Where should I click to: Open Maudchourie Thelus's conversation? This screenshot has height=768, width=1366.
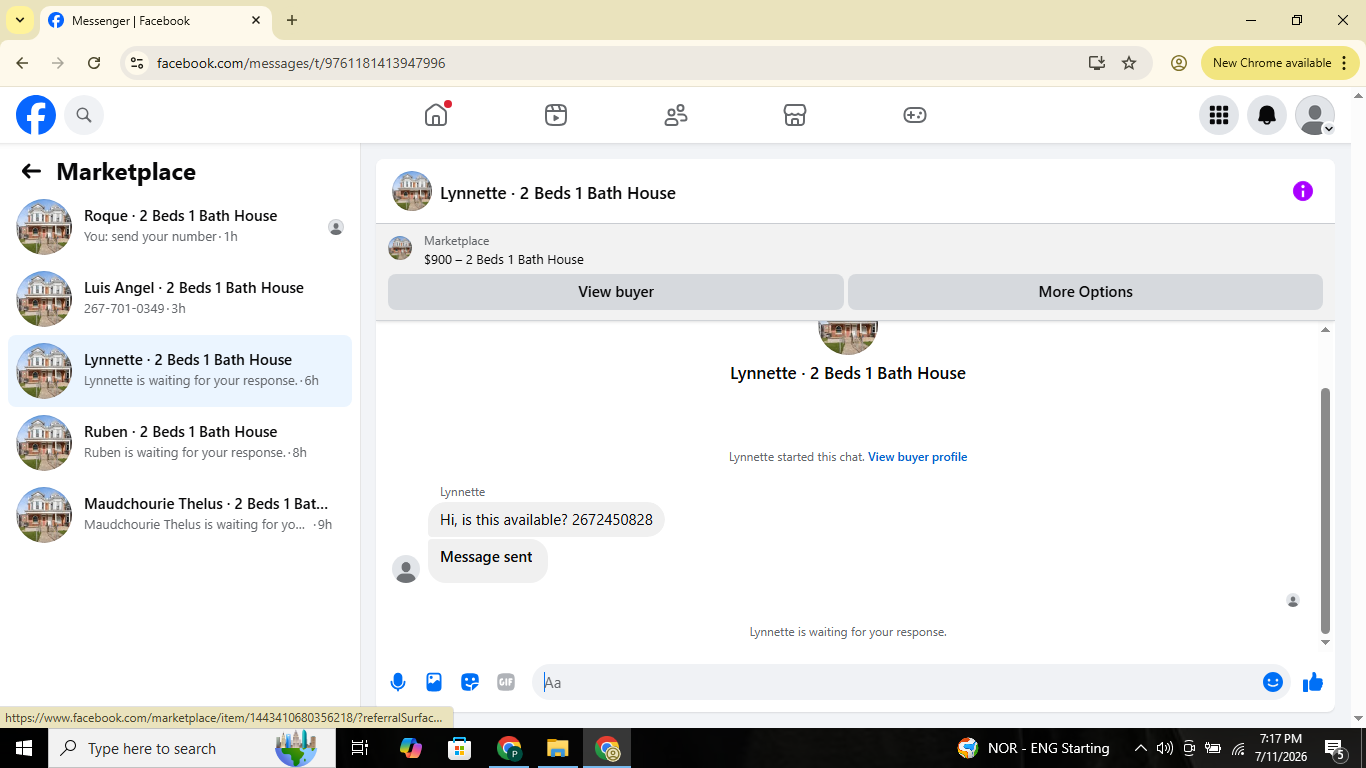coord(180,515)
